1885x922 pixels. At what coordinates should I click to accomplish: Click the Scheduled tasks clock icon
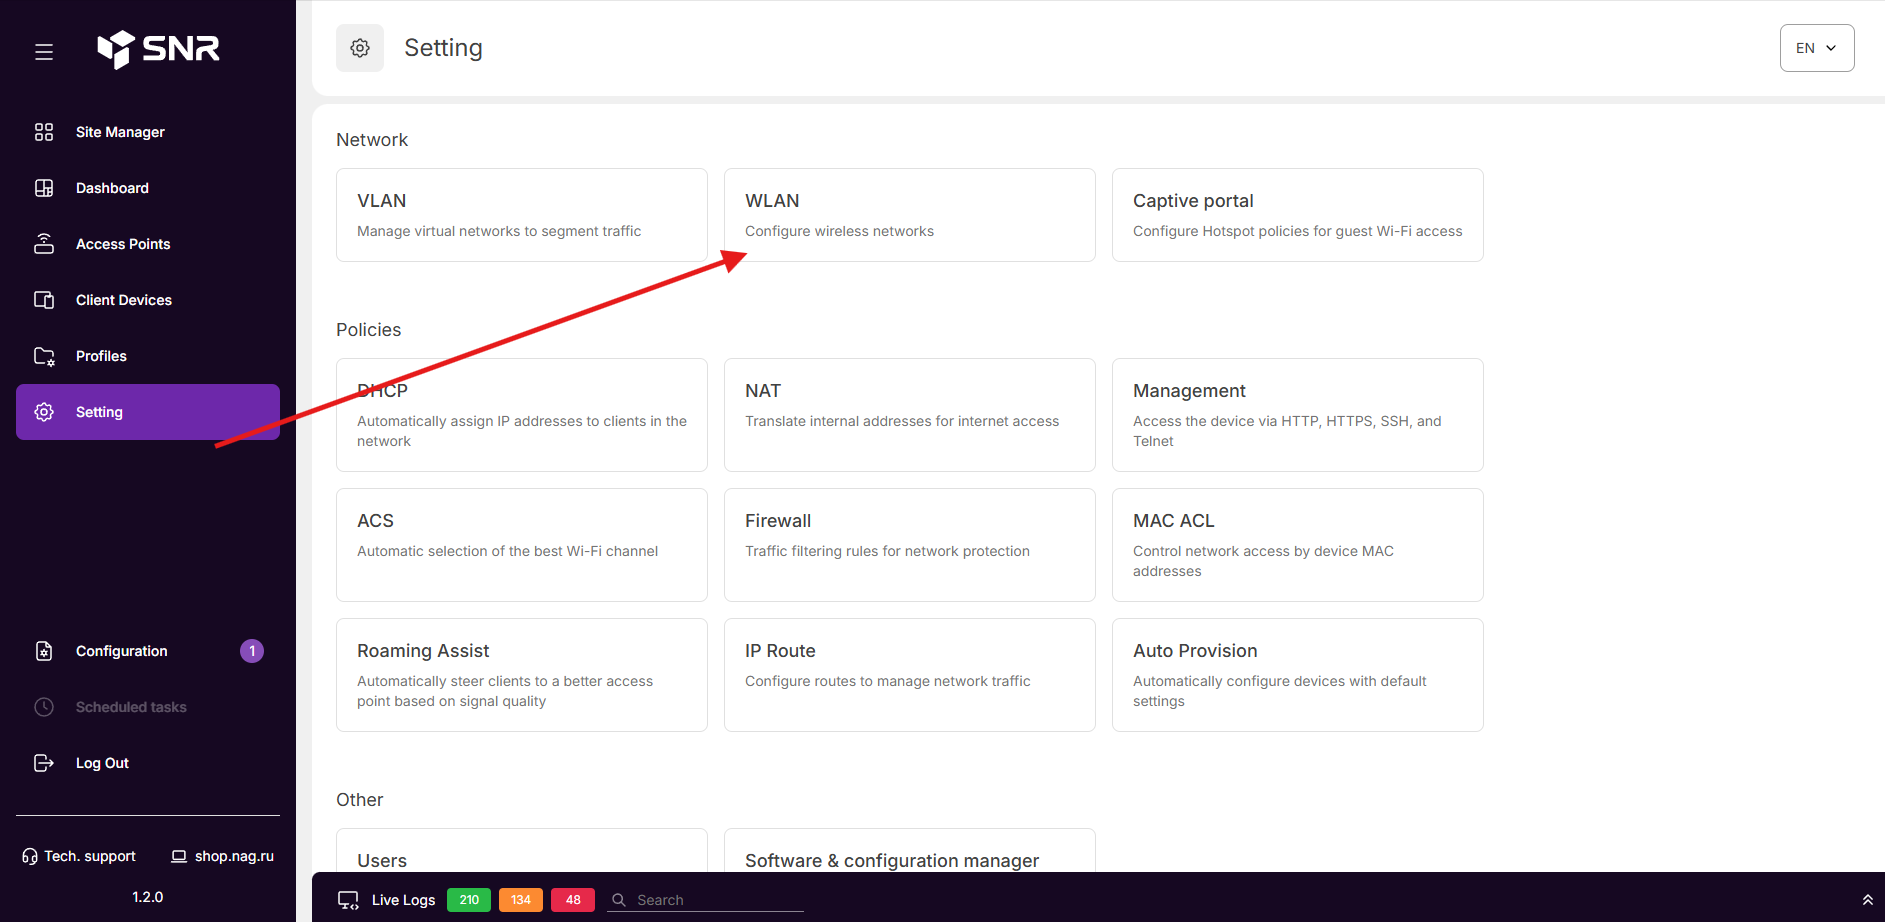click(44, 707)
